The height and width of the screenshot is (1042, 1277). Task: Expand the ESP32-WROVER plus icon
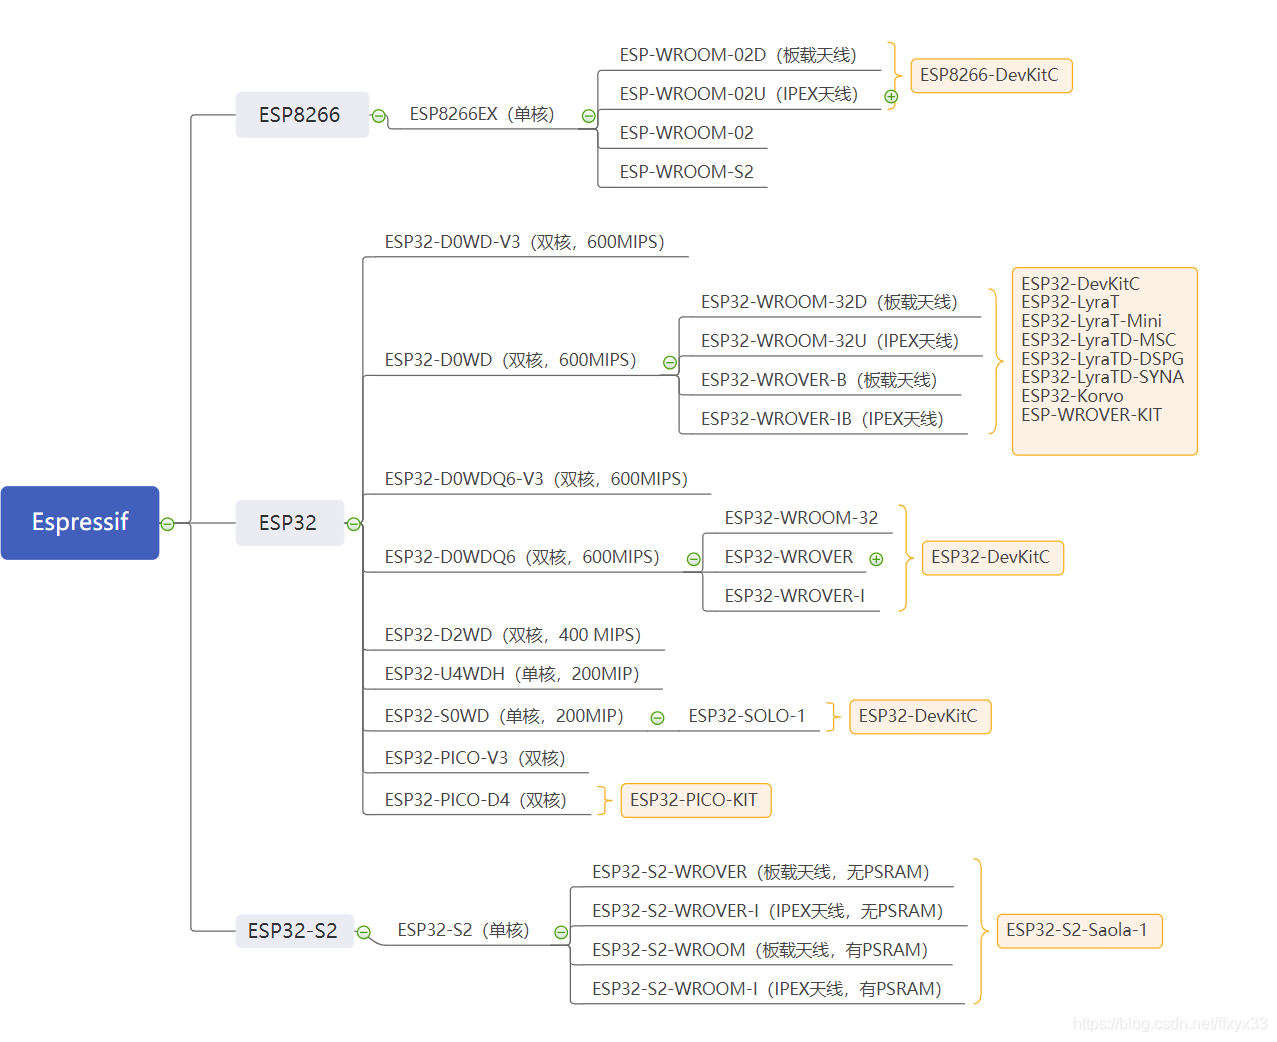pos(876,559)
